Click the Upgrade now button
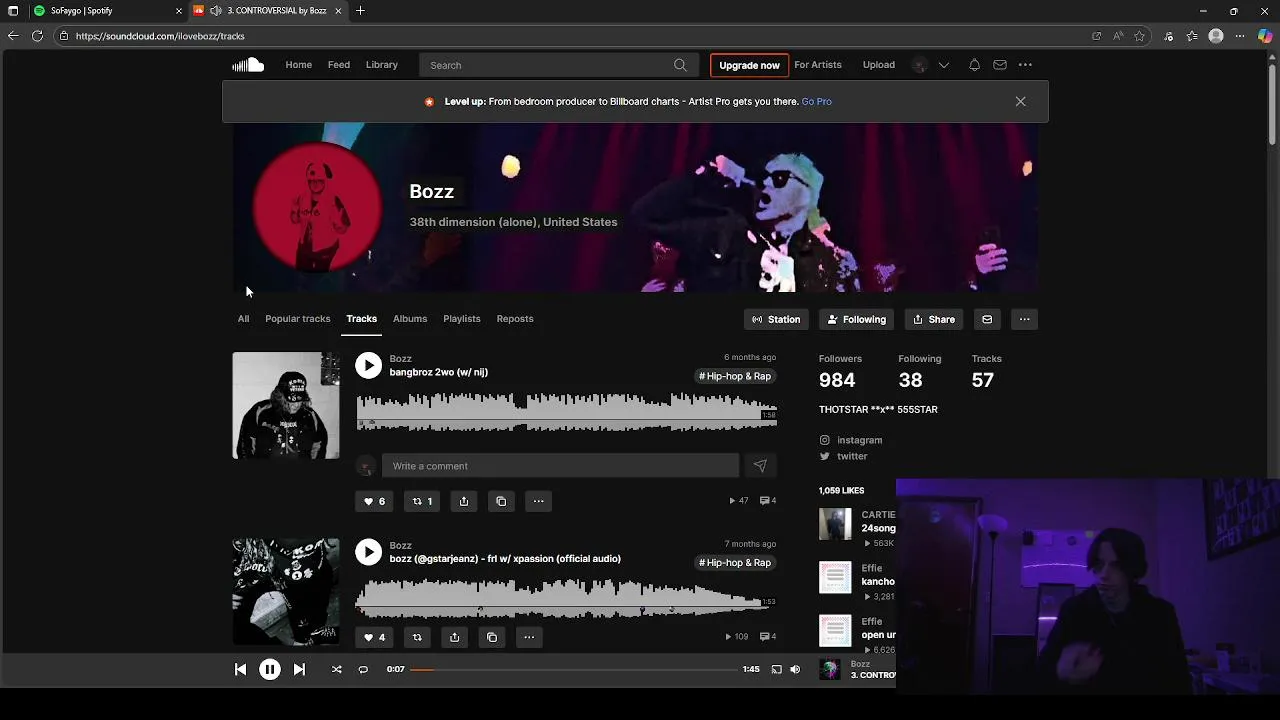 tap(749, 65)
